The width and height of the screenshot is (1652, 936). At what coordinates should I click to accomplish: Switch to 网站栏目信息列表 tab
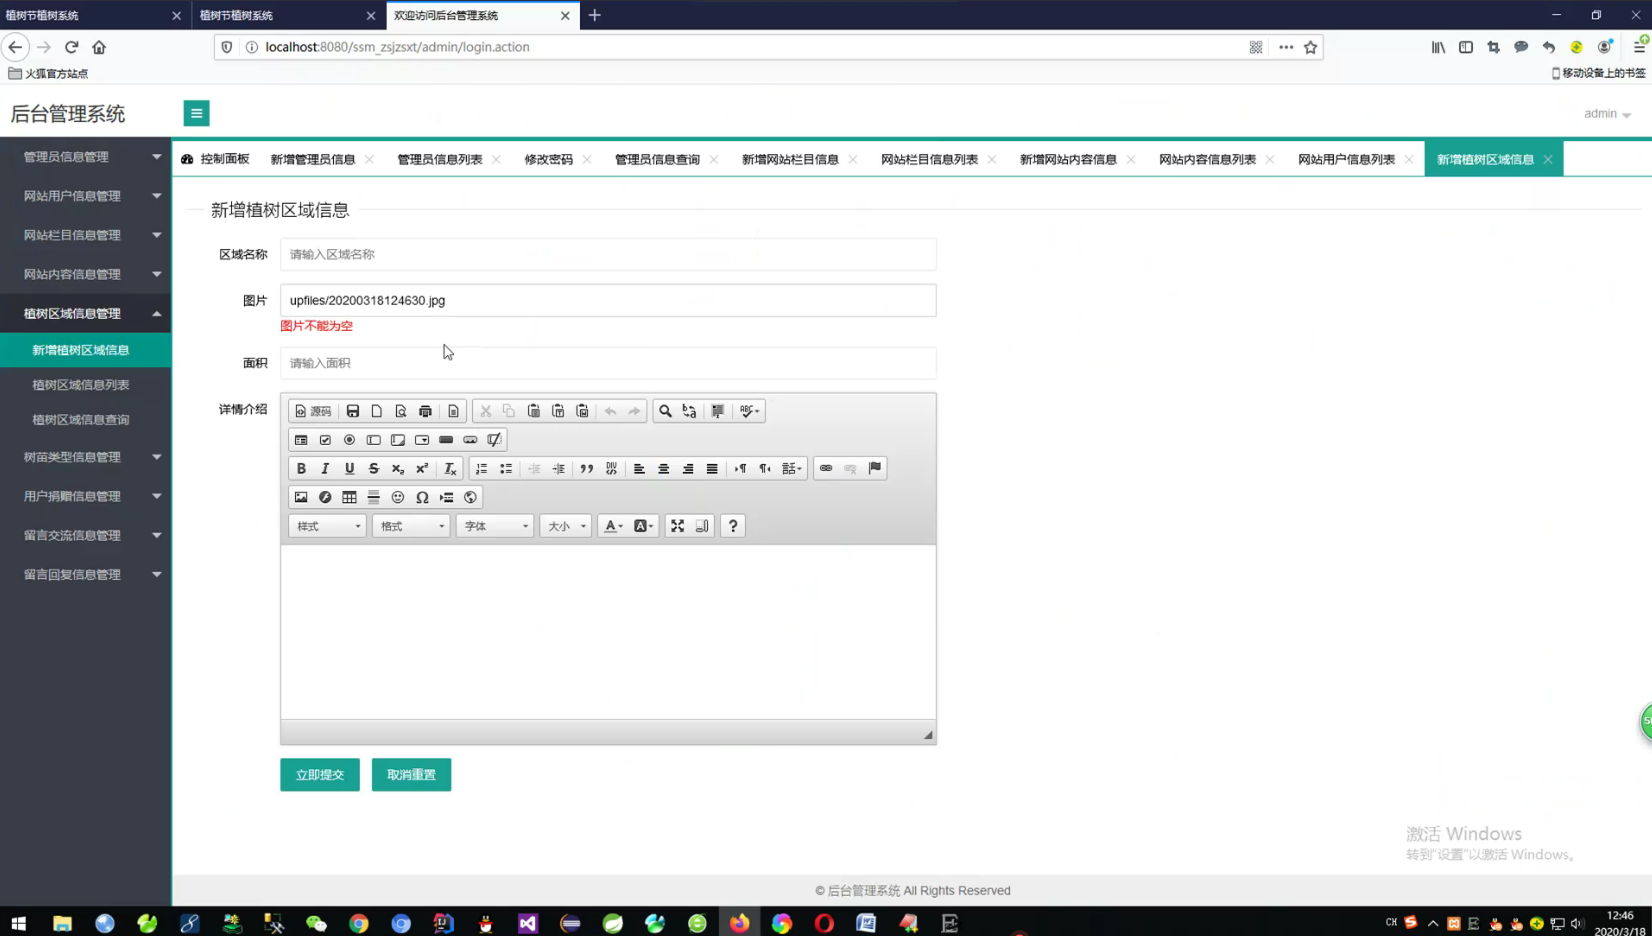click(929, 159)
